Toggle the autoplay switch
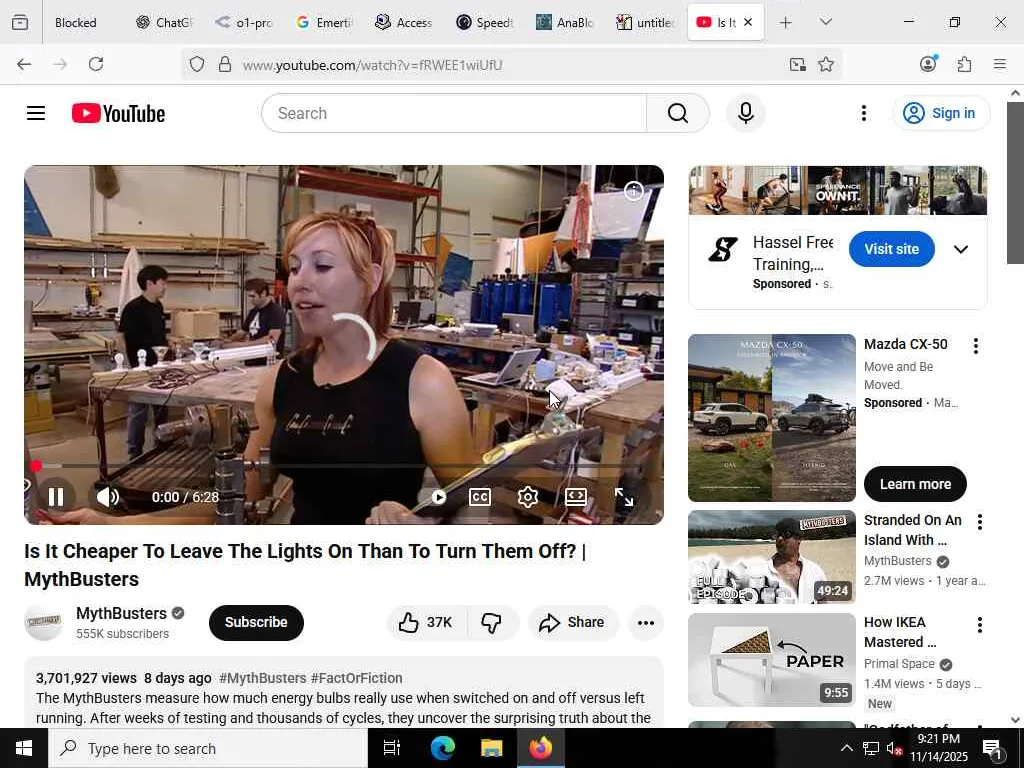The height and width of the screenshot is (768, 1024). tap(438, 497)
